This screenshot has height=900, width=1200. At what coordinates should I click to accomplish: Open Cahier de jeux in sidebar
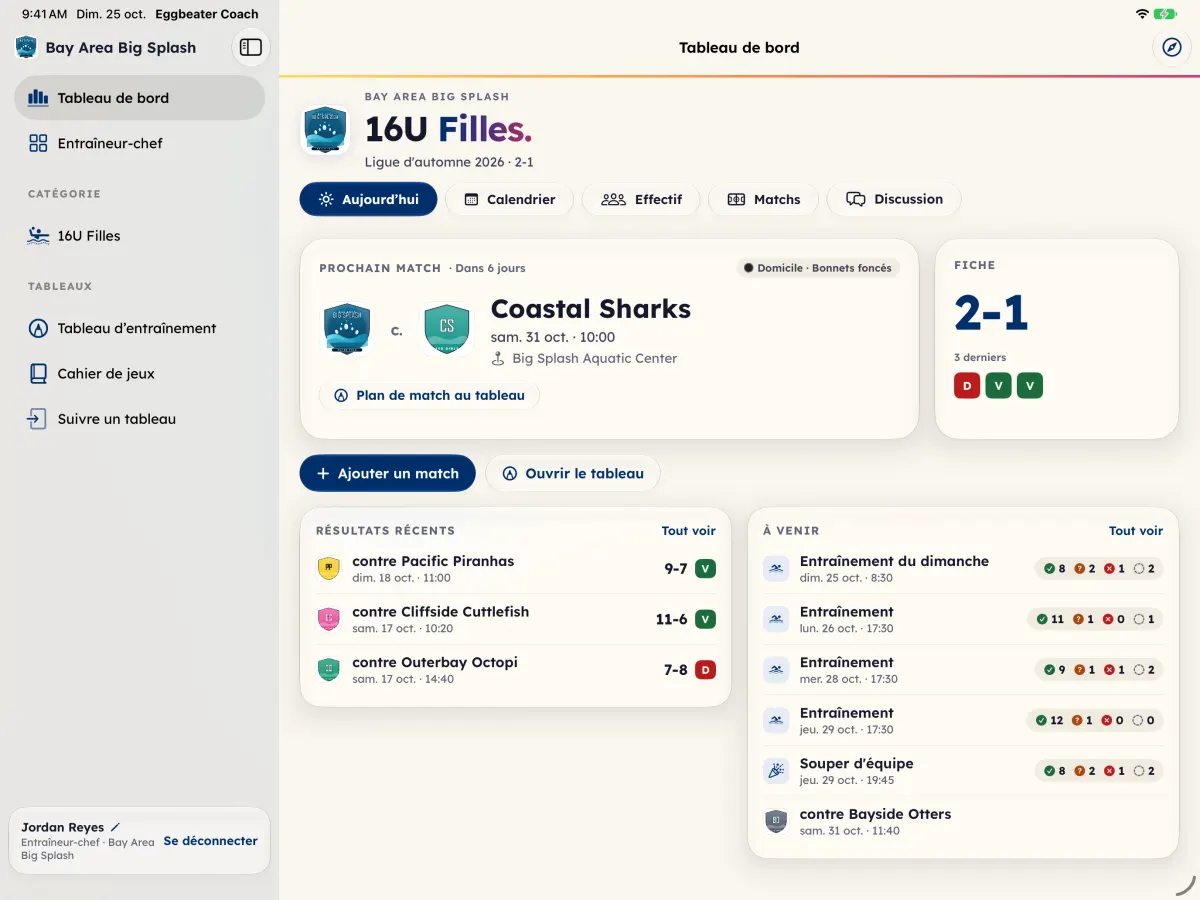point(139,373)
